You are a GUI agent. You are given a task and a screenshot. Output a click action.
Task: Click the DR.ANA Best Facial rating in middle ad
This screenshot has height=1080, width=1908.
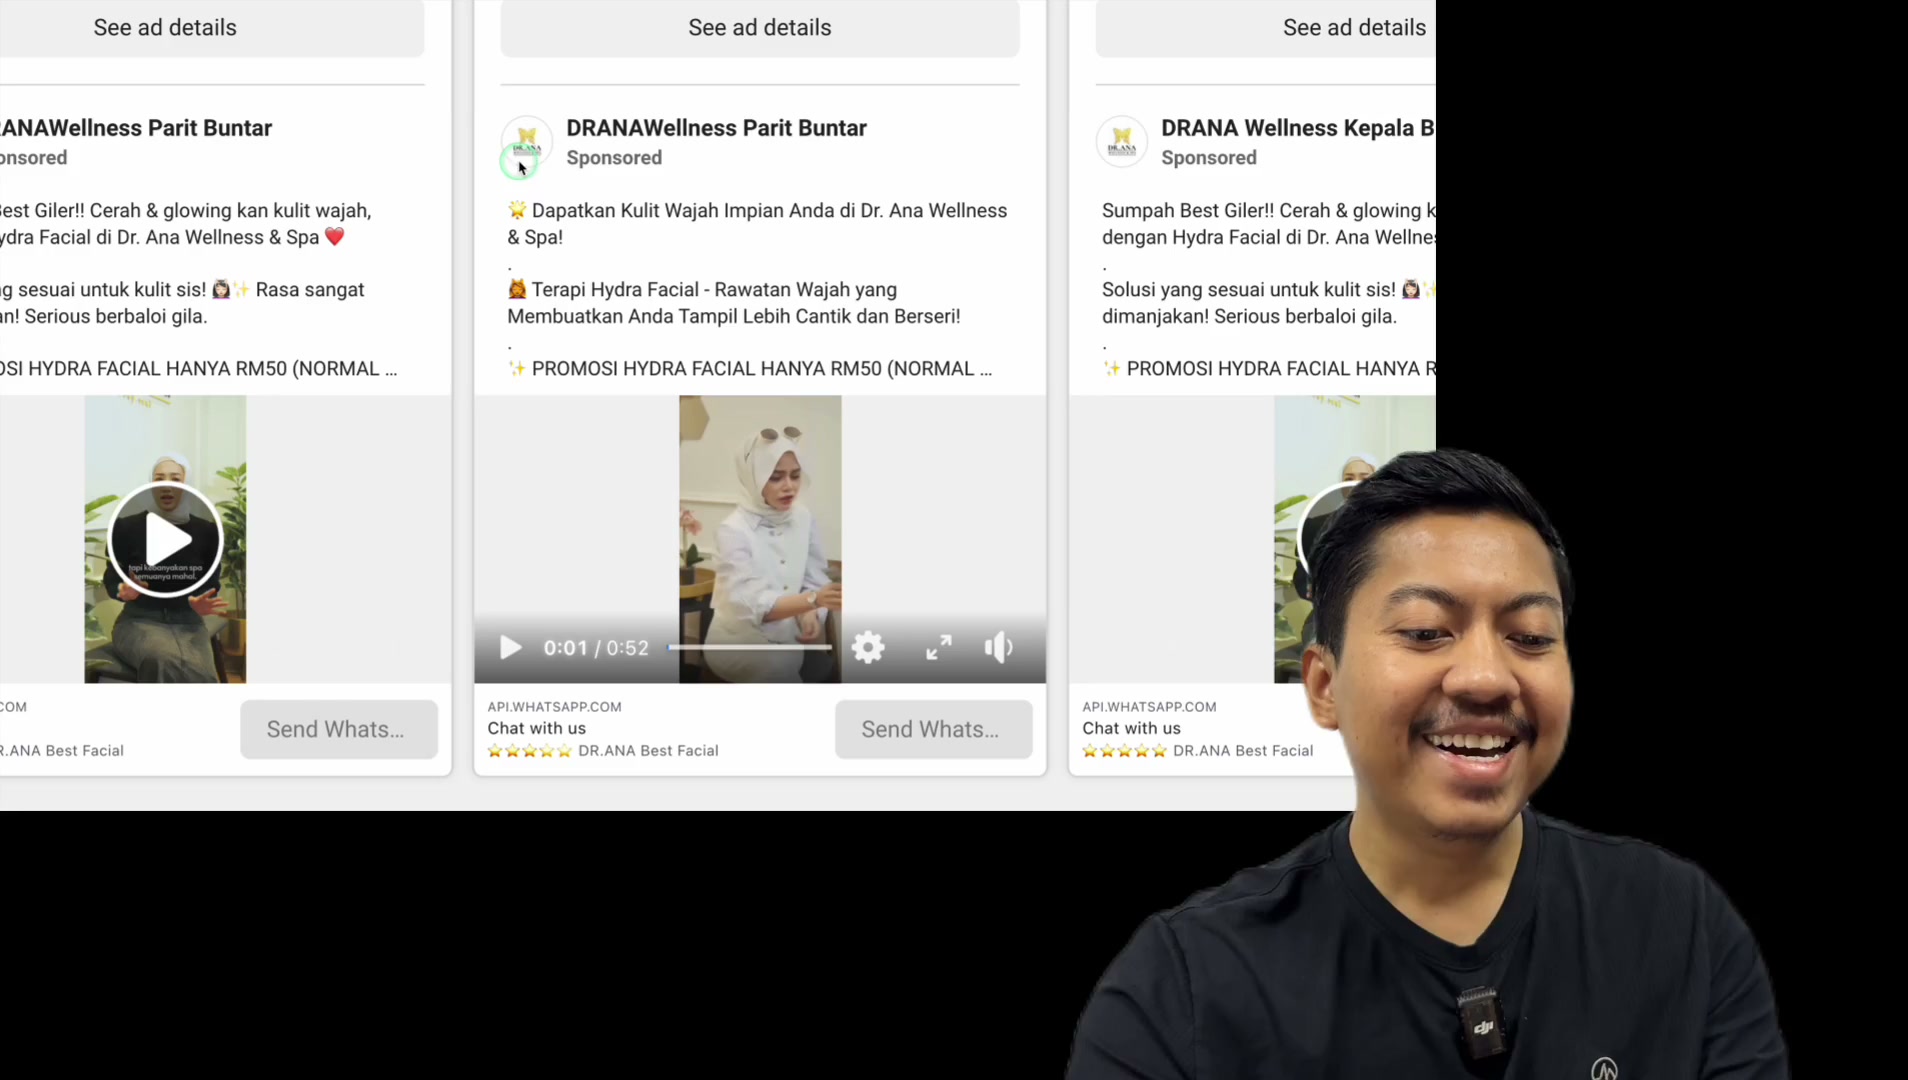point(603,750)
